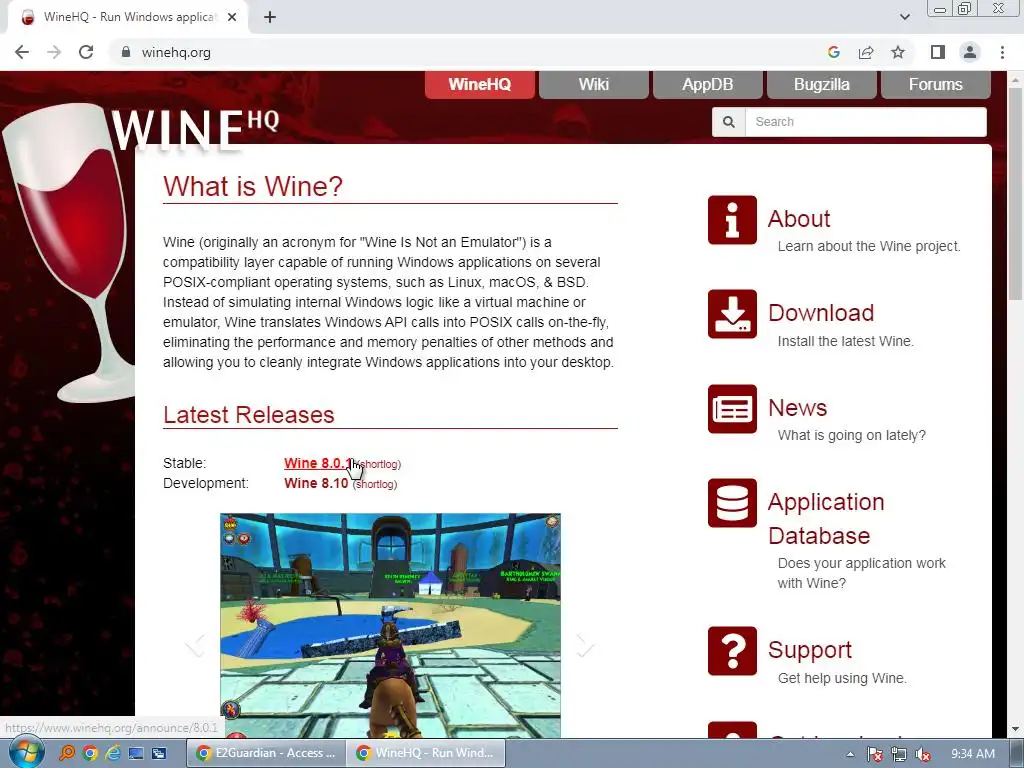Click into the site Search field
1024x768 pixels.
click(x=865, y=122)
